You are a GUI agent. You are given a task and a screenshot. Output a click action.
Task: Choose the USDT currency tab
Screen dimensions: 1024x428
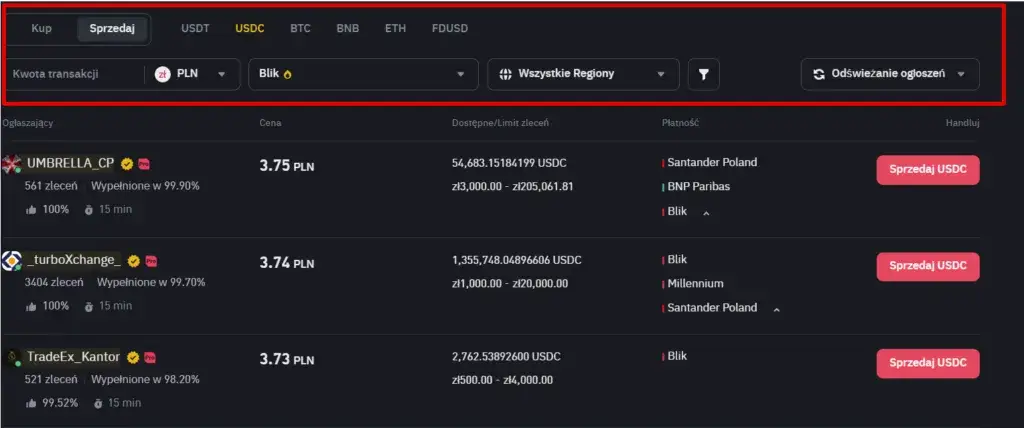pos(195,29)
